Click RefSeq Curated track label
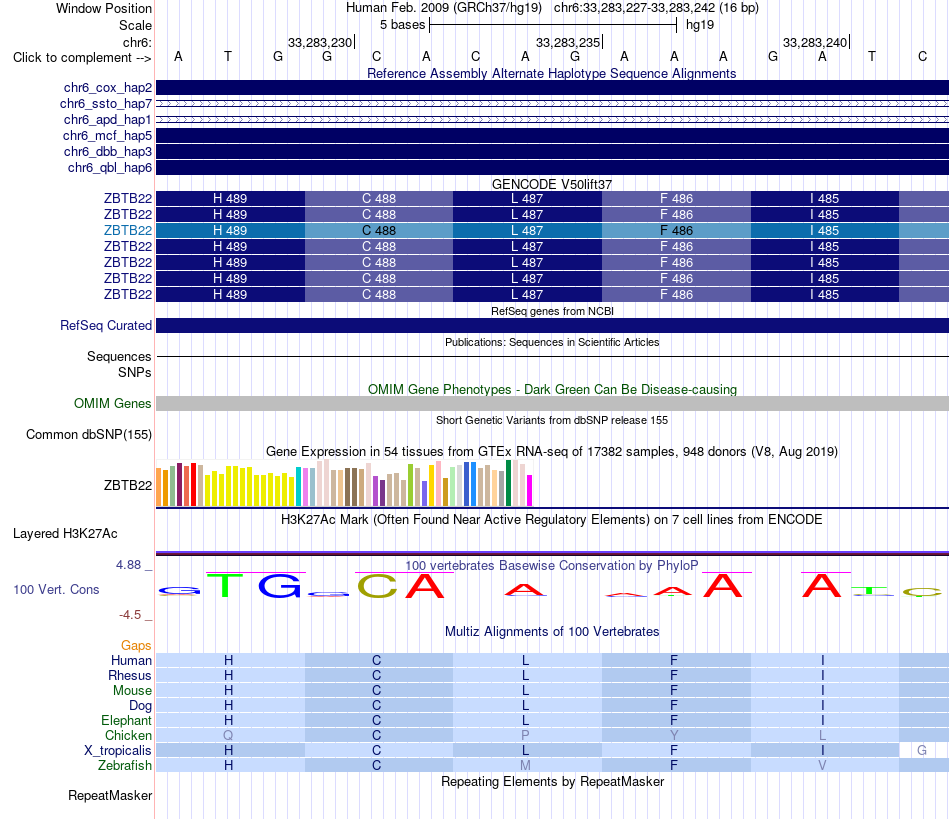Image resolution: width=950 pixels, height=819 pixels. click(x=106, y=325)
